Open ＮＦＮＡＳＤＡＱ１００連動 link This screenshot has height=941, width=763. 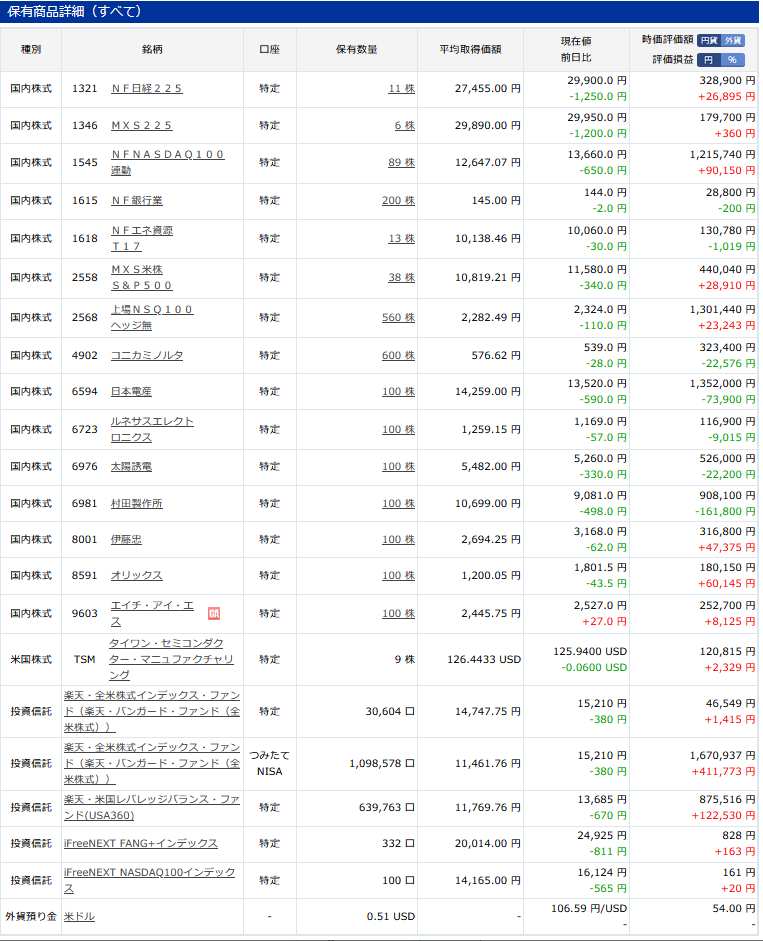pyautogui.click(x=167, y=163)
